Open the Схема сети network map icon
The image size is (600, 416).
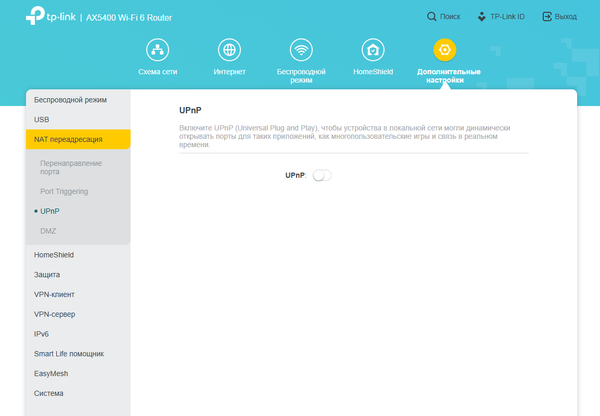click(157, 50)
